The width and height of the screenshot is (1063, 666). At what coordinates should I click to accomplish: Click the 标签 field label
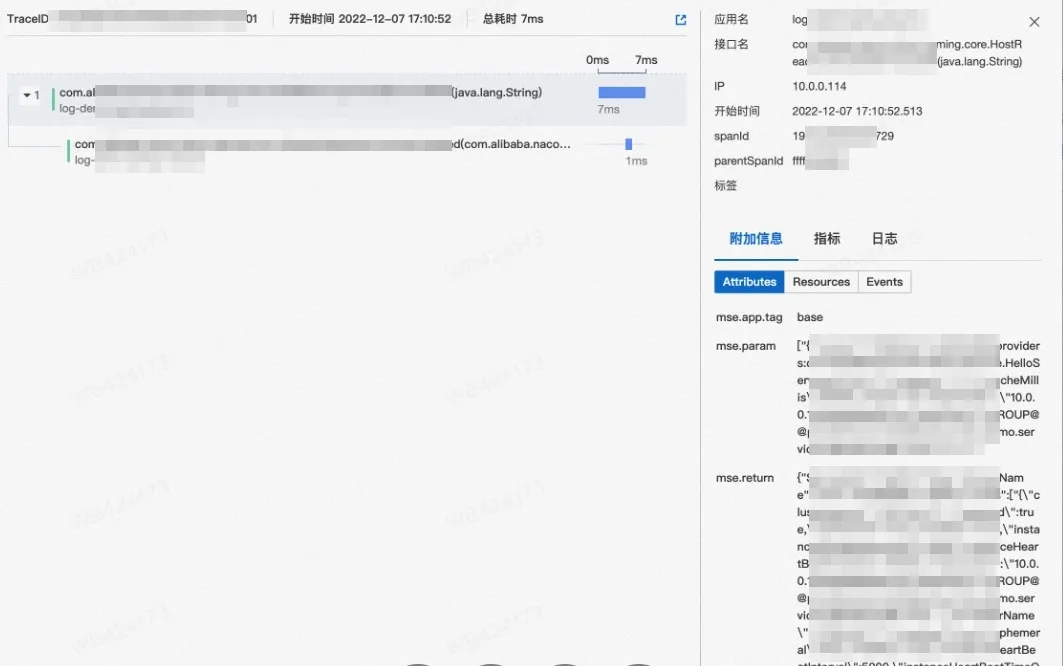tap(725, 186)
